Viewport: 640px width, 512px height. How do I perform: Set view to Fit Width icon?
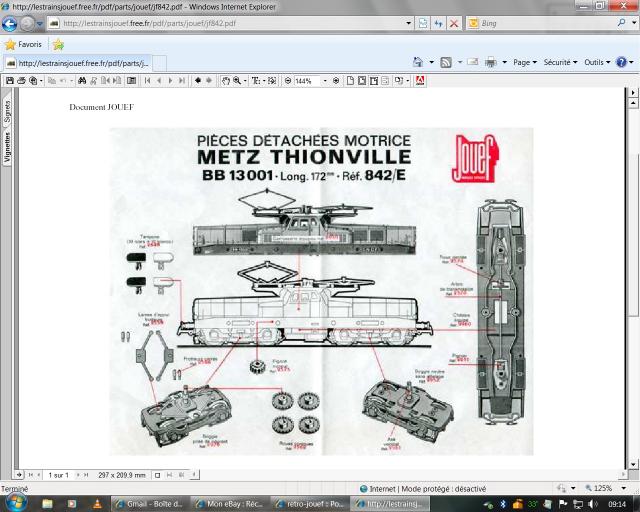point(373,81)
